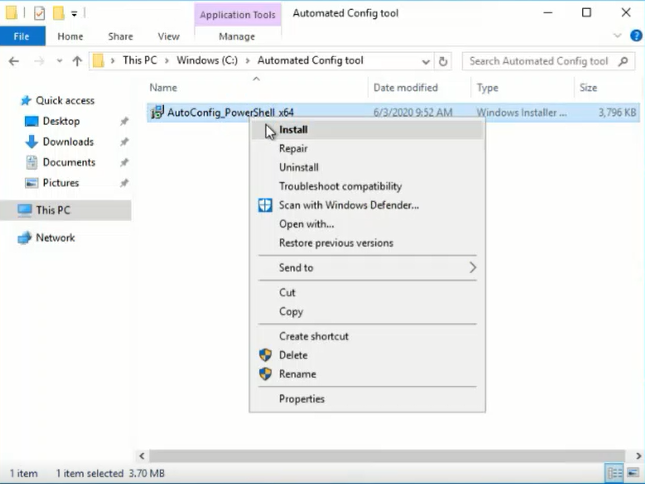Viewport: 645px width, 484px height.
Task: Open Properties from the context menu
Action: (367, 399)
